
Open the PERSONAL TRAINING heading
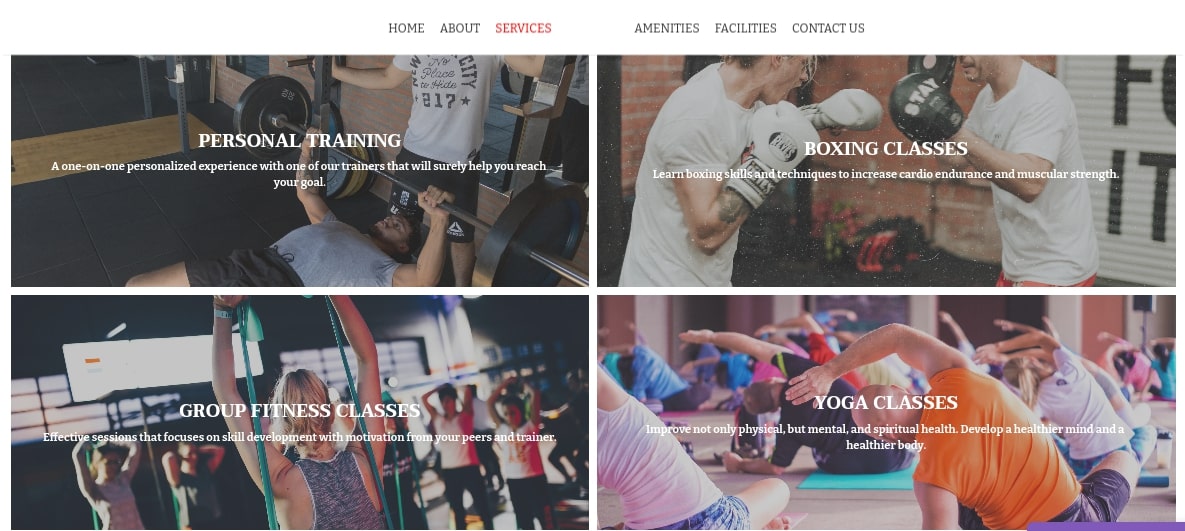pyautogui.click(x=299, y=140)
